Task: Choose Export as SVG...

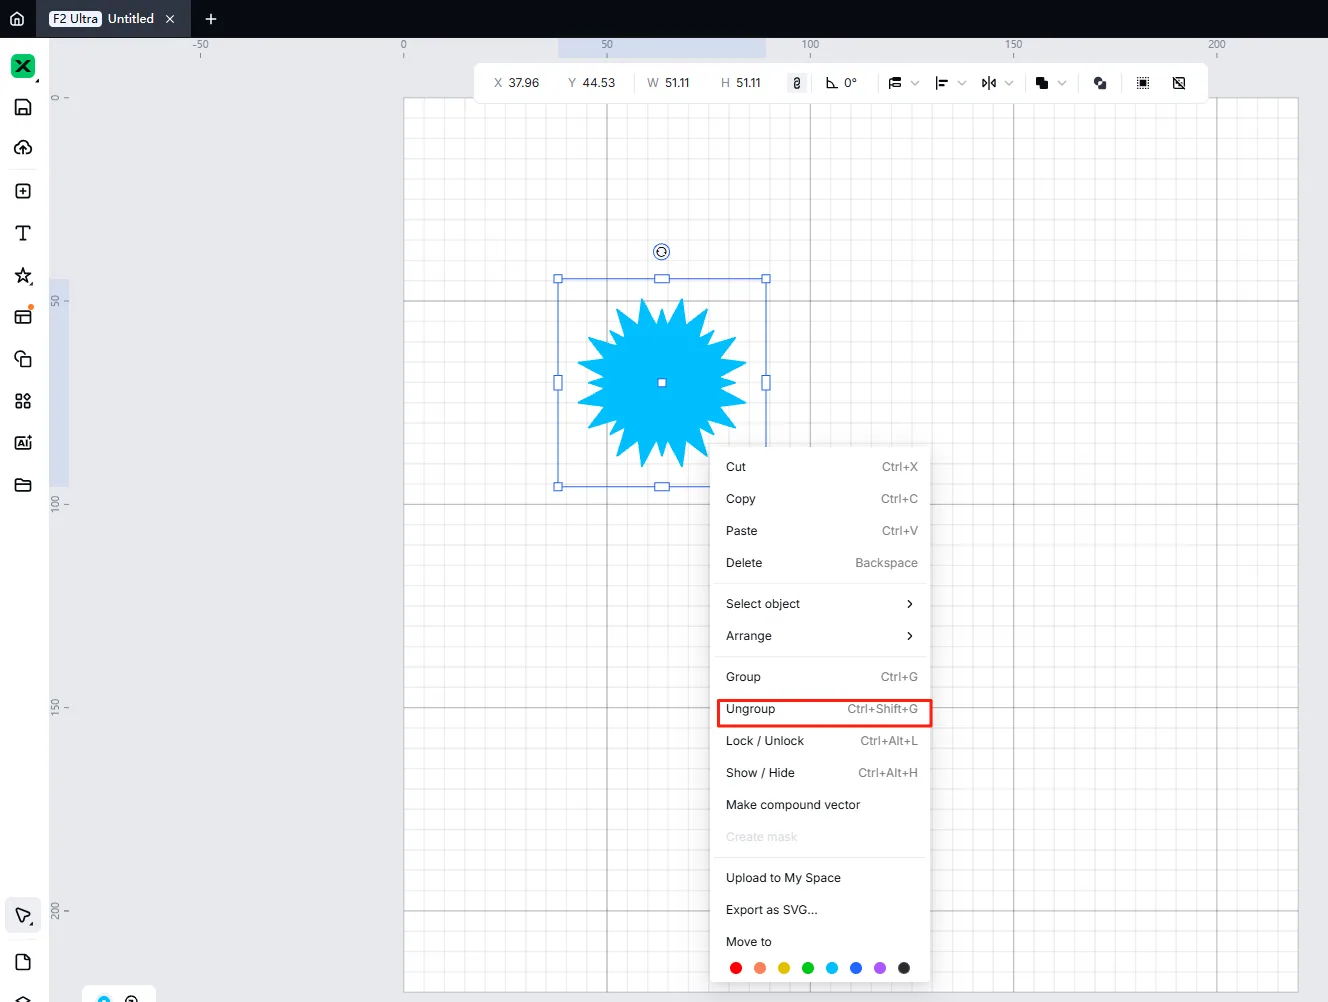Action: pos(821,910)
